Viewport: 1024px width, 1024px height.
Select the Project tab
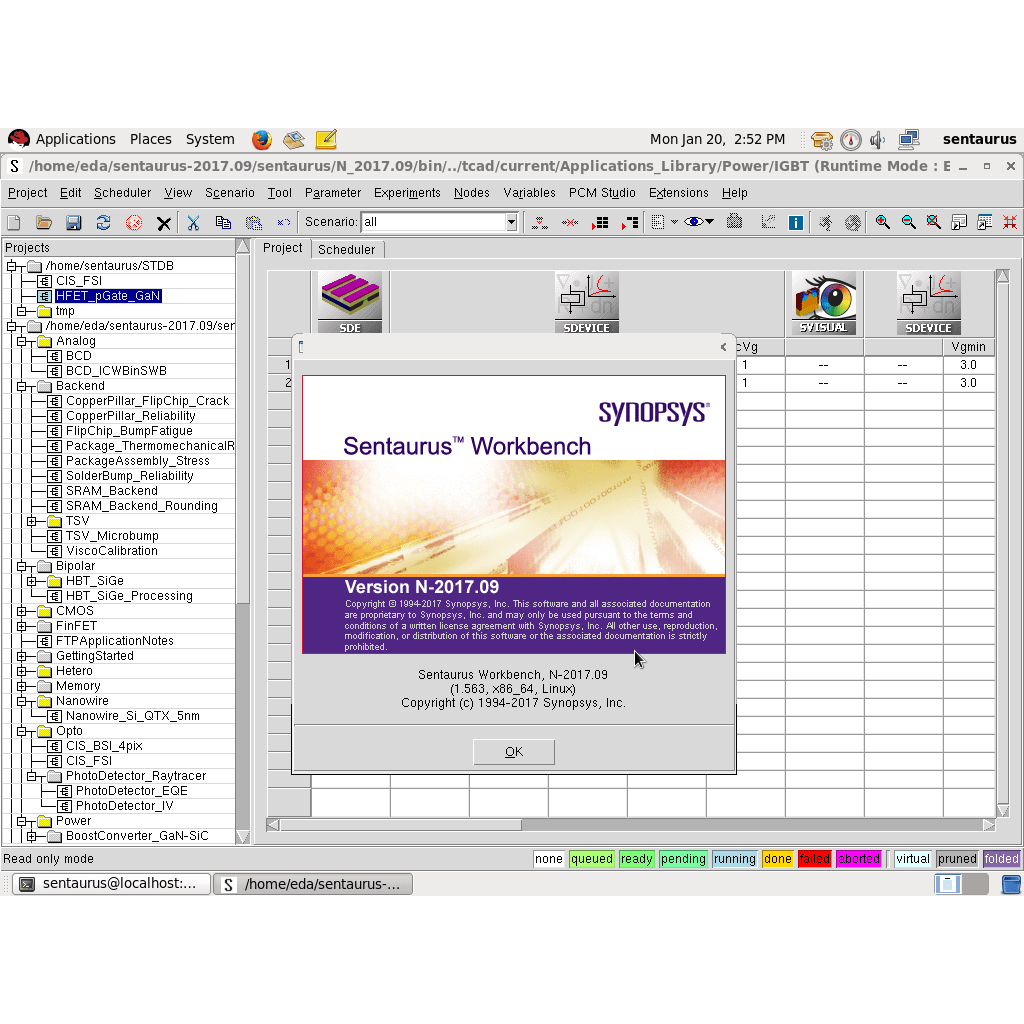click(x=282, y=248)
